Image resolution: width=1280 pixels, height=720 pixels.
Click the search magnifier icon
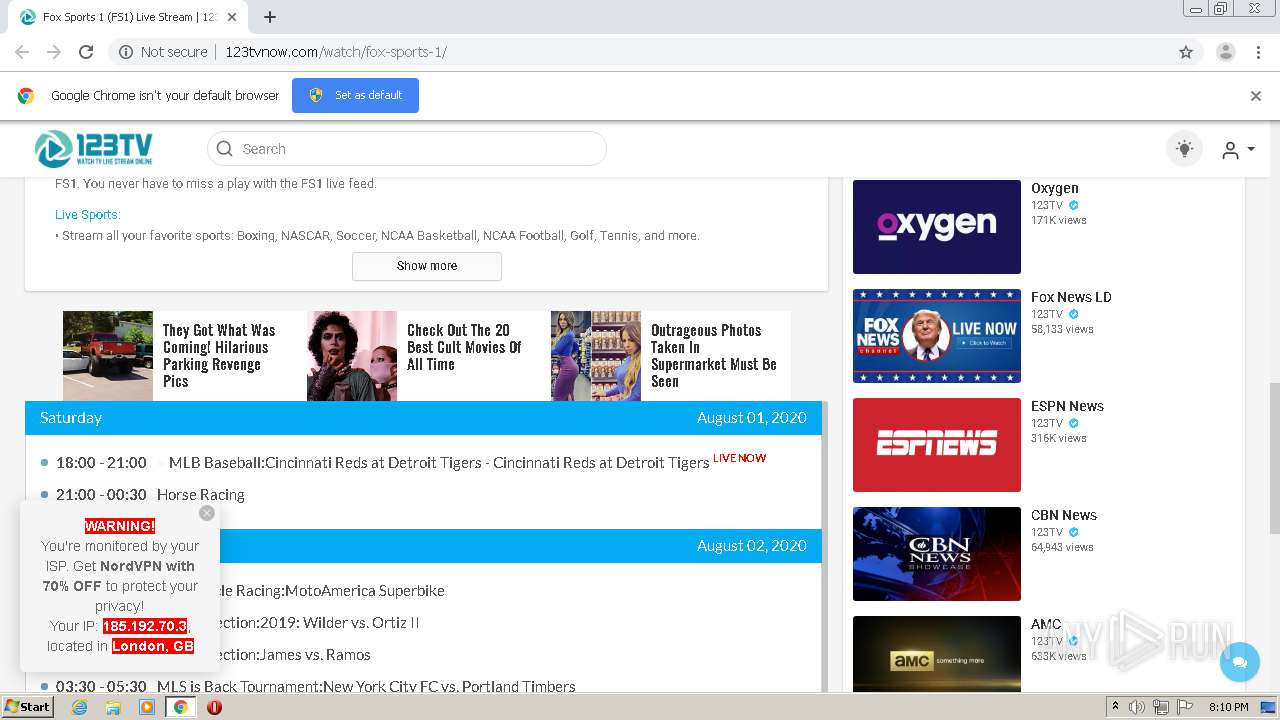point(225,149)
